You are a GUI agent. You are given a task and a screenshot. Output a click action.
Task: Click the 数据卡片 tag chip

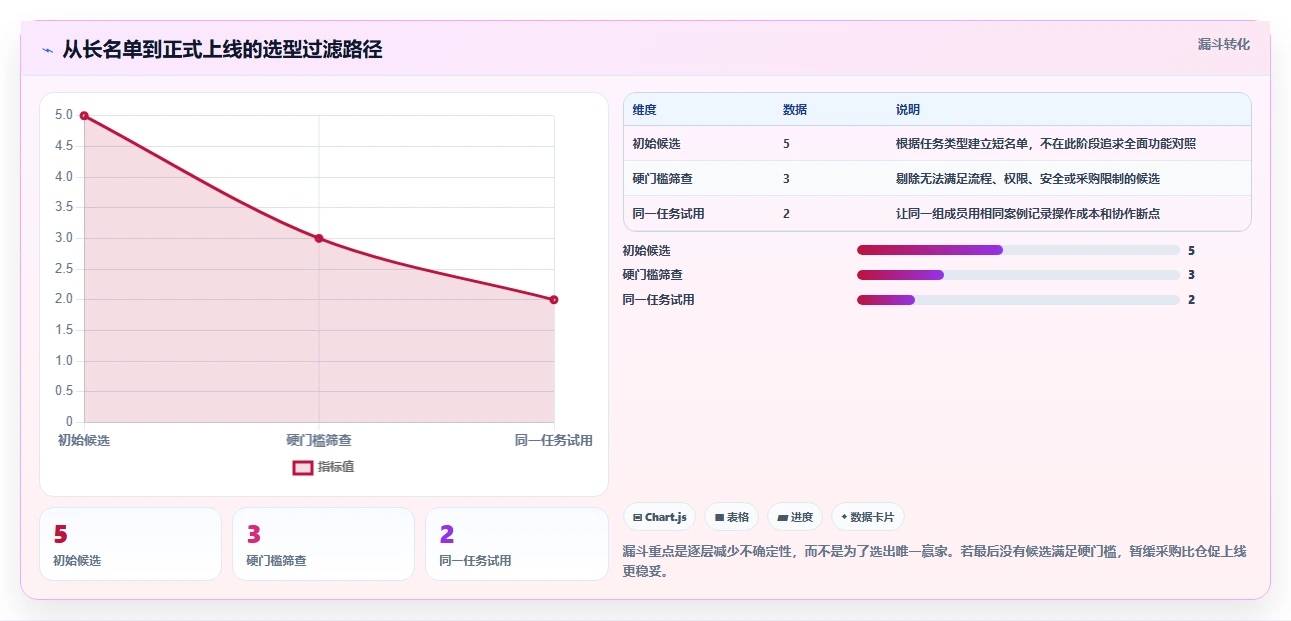click(868, 517)
